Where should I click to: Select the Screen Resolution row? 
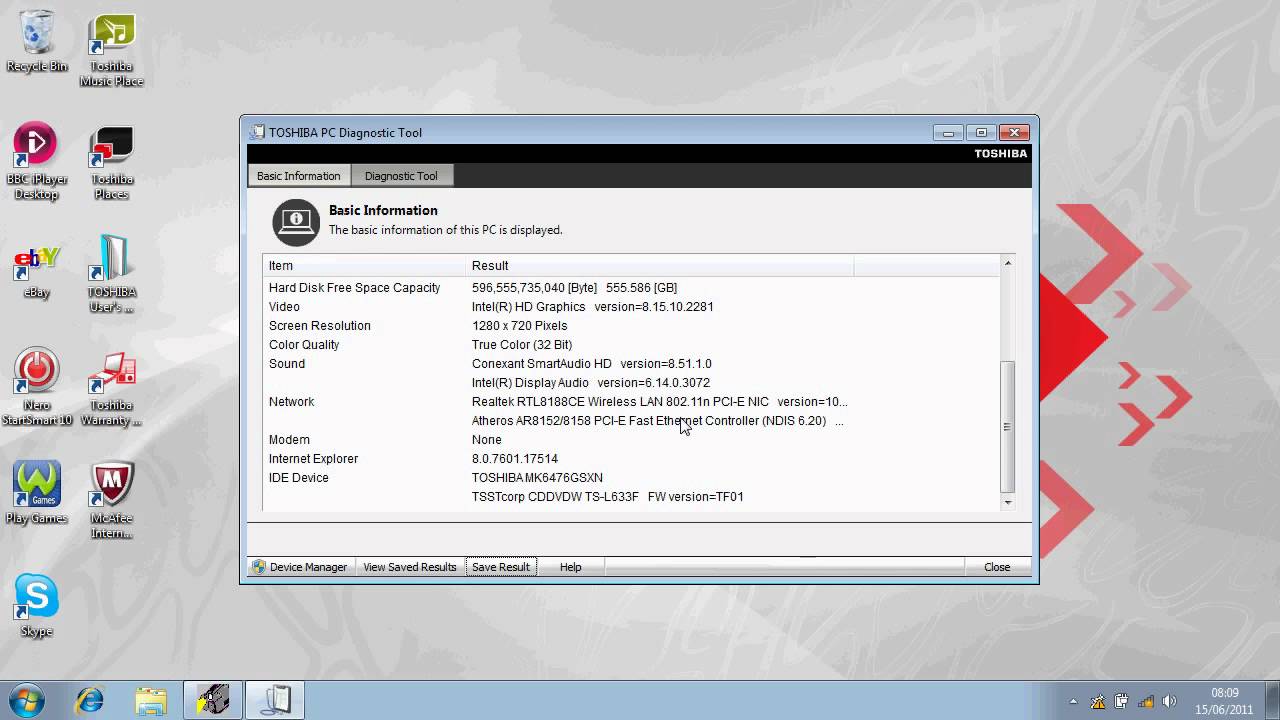pyautogui.click(x=631, y=326)
